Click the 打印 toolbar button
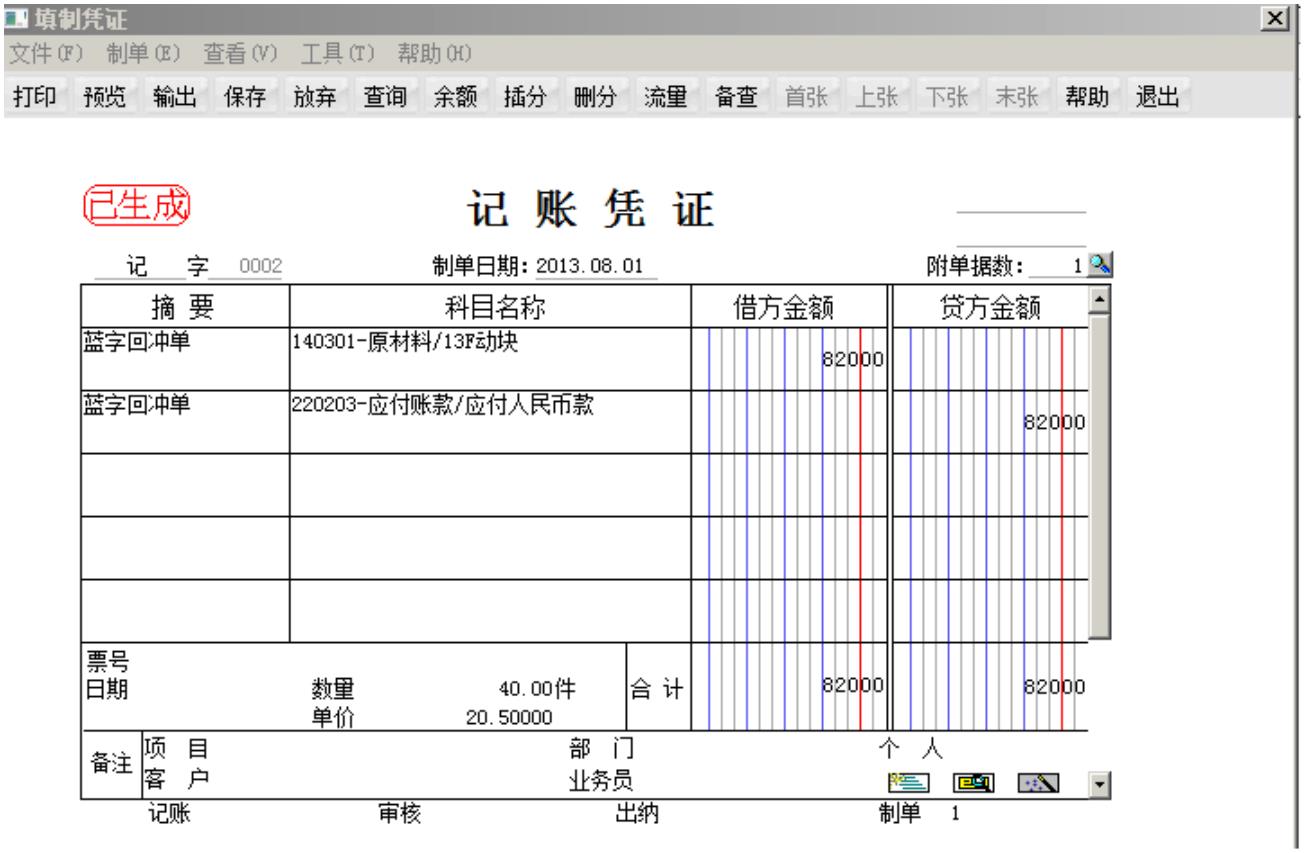Screen dimensions: 1304x853 click(x=33, y=98)
